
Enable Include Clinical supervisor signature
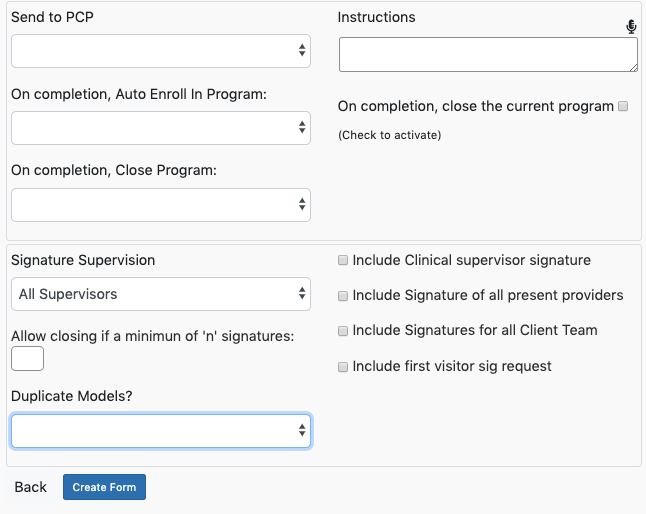[x=343, y=260]
